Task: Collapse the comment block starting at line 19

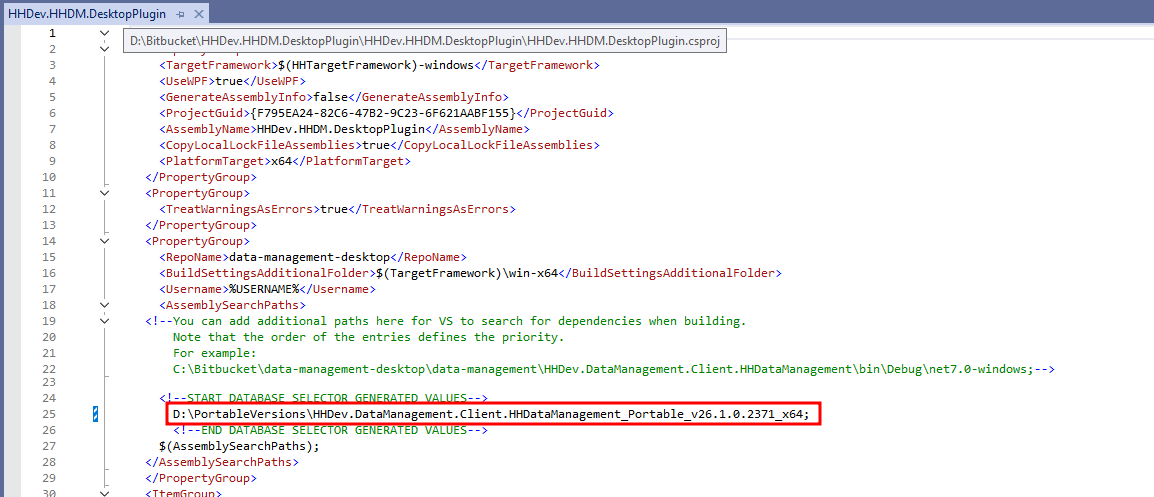Action: 105,321
